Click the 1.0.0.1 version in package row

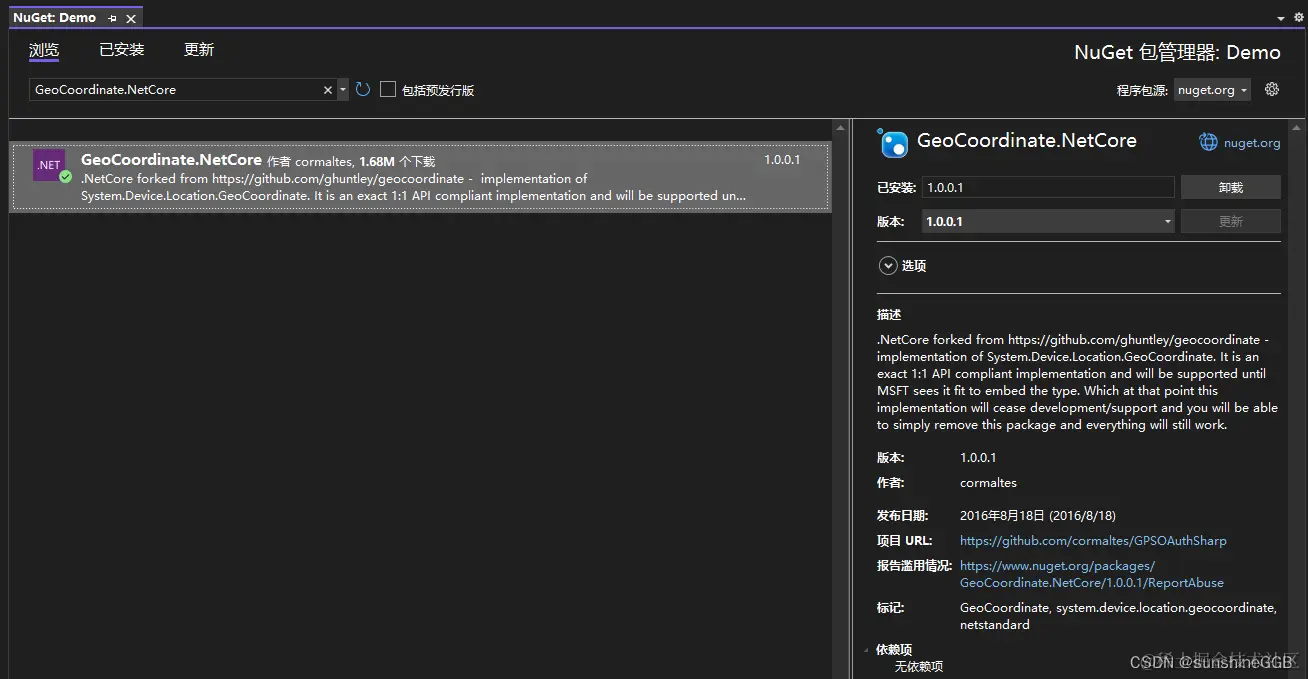(x=782, y=160)
